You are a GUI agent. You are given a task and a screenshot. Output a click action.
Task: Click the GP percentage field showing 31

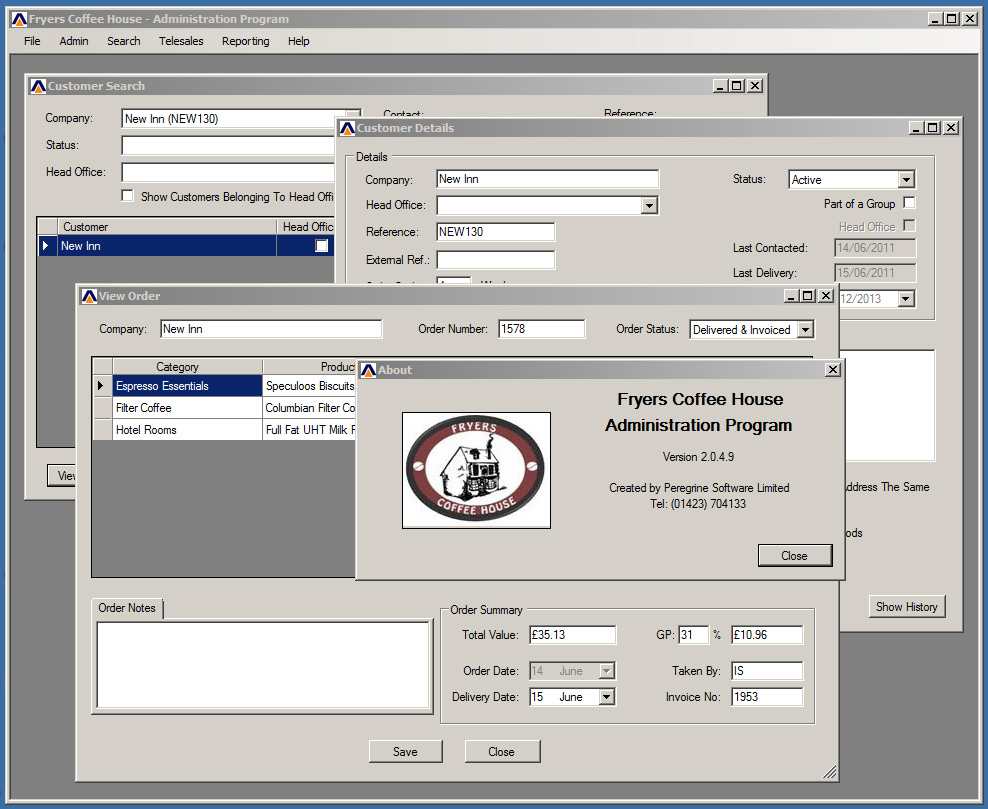click(x=694, y=635)
